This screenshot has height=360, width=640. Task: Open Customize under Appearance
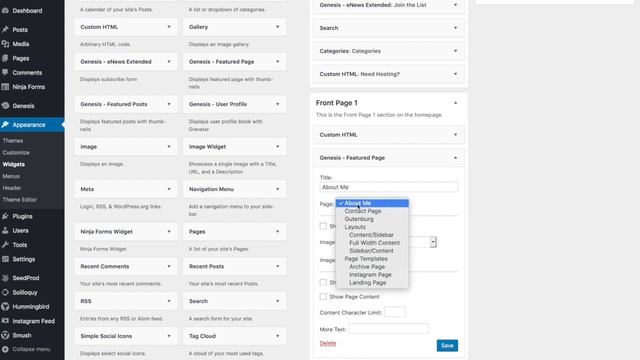point(16,152)
